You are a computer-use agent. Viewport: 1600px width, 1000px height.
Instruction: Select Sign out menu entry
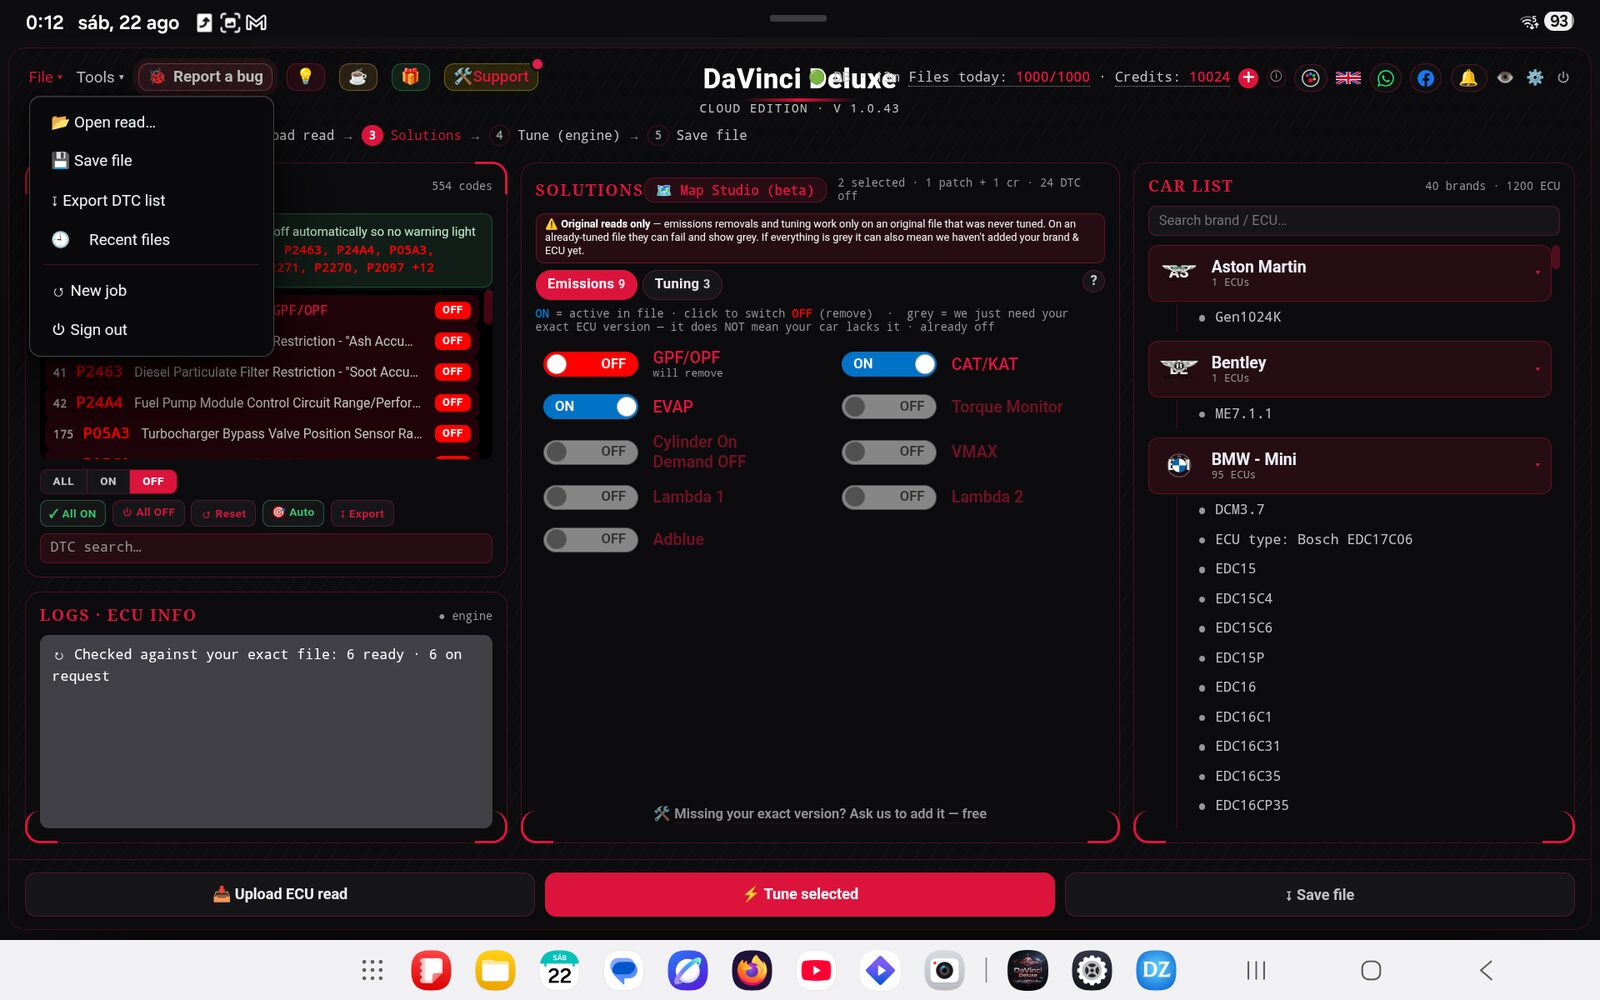(151, 330)
